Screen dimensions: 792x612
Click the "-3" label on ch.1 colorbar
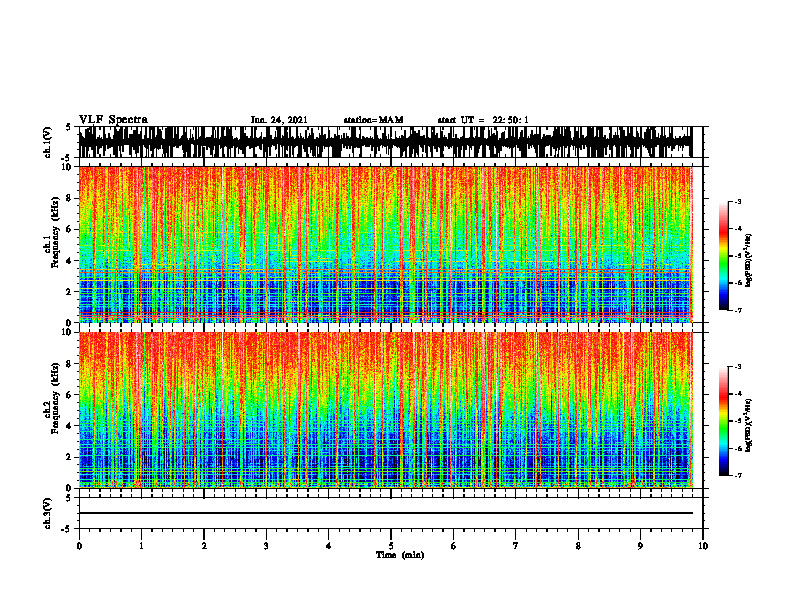(x=738, y=201)
